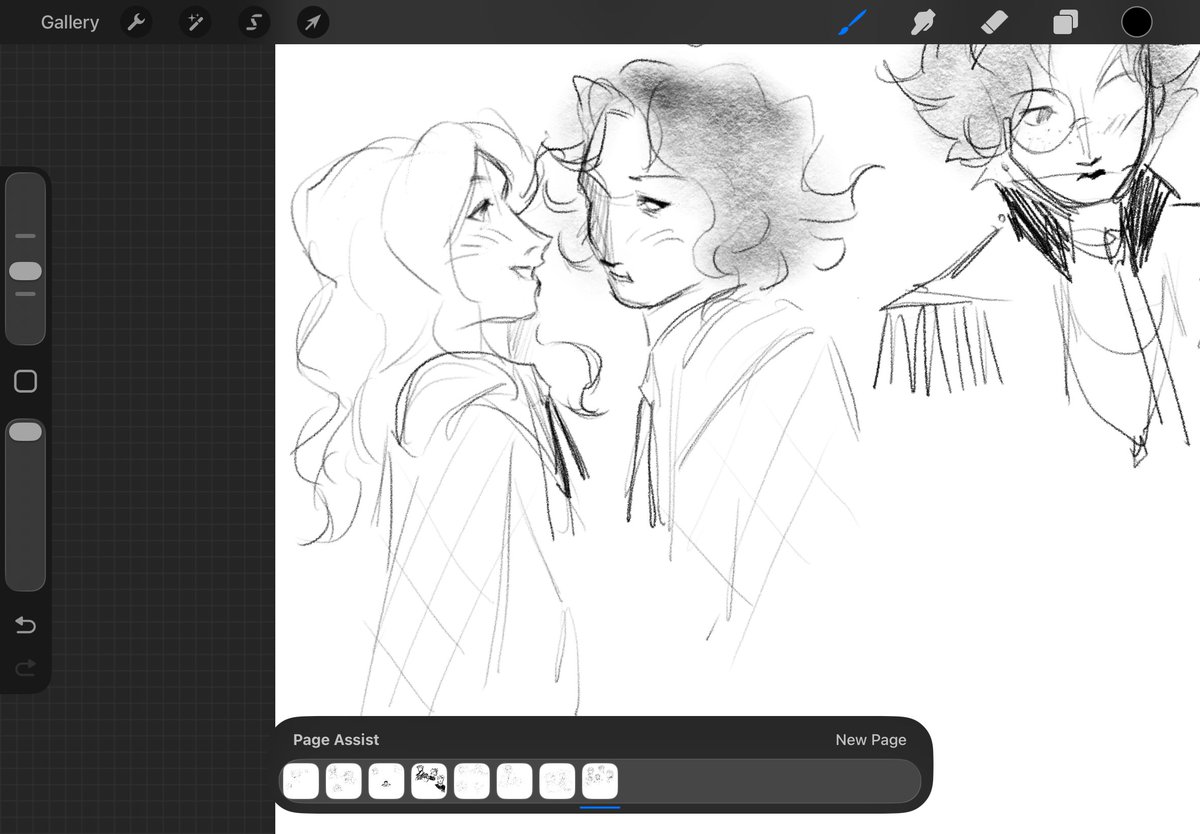This screenshot has width=1200, height=834.
Task: Select the Smudge finger tool
Action: click(923, 22)
